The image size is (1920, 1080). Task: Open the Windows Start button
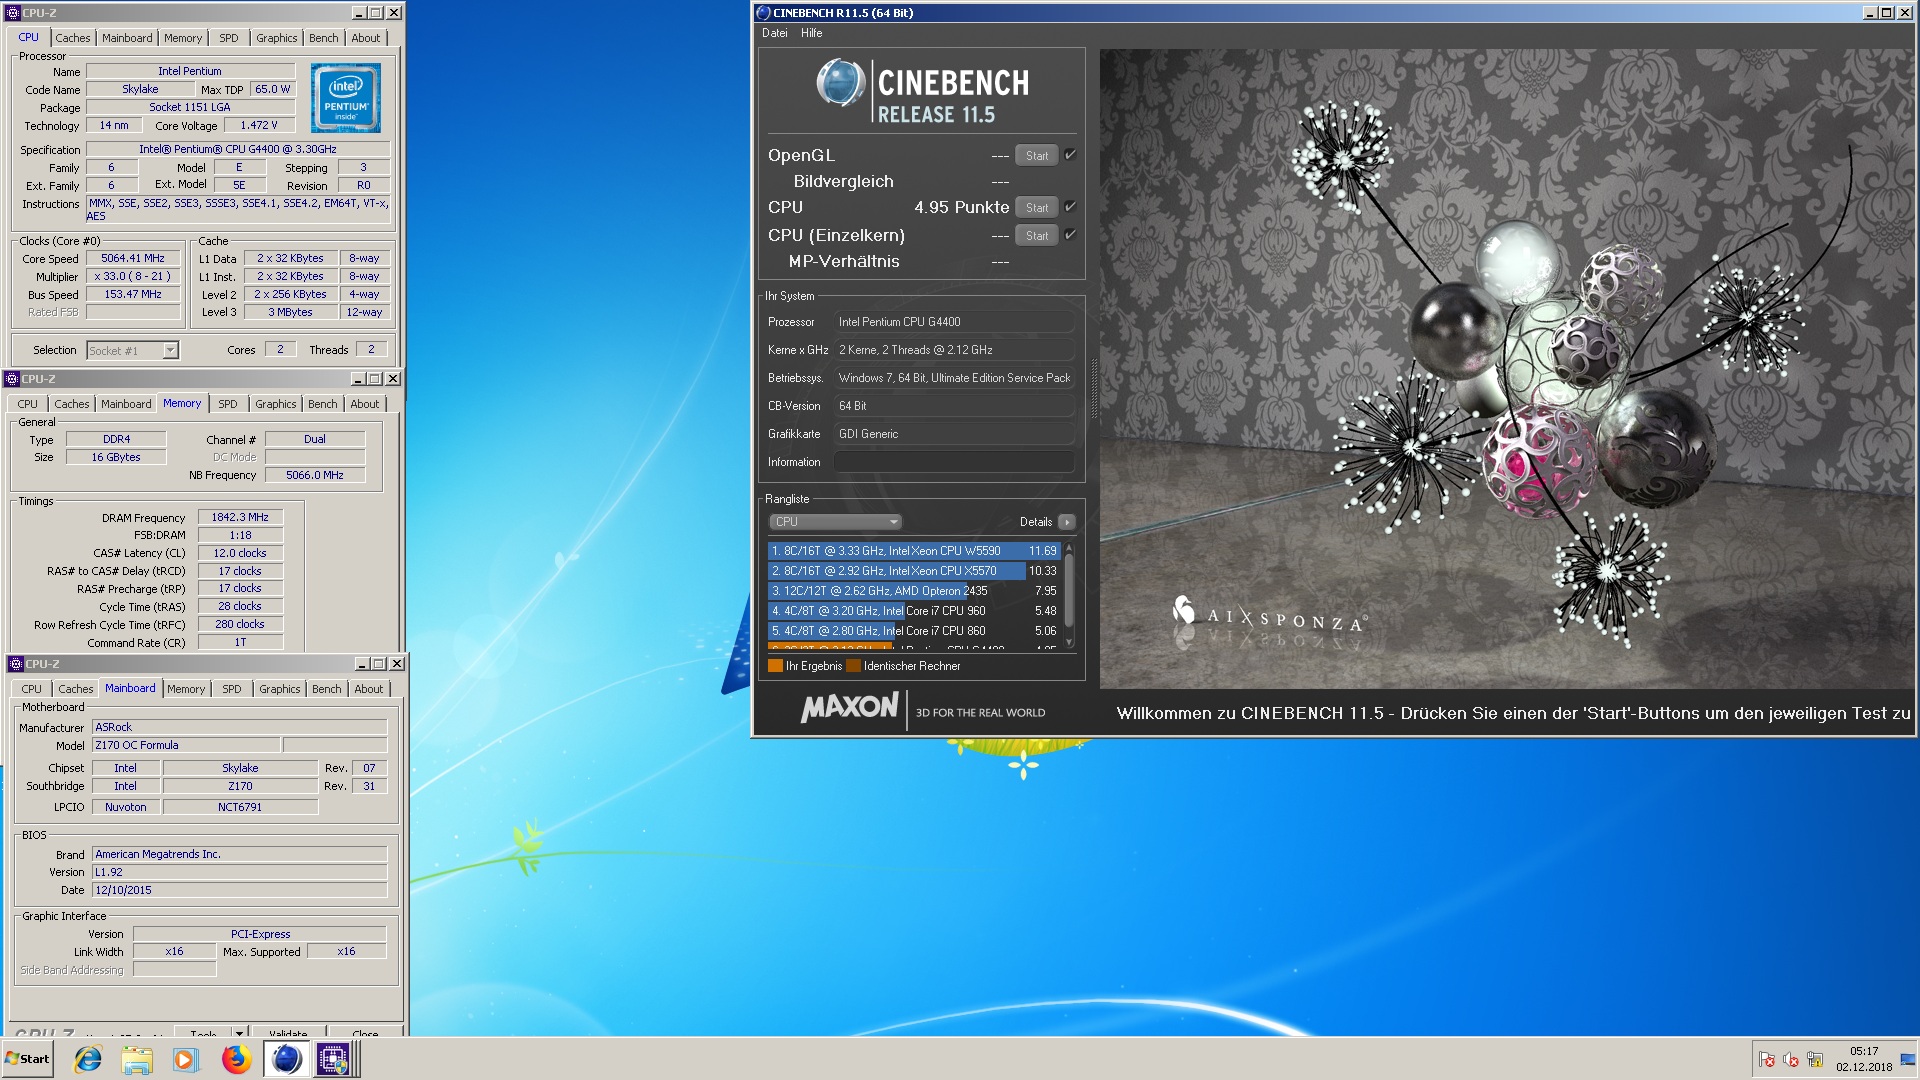28,1059
